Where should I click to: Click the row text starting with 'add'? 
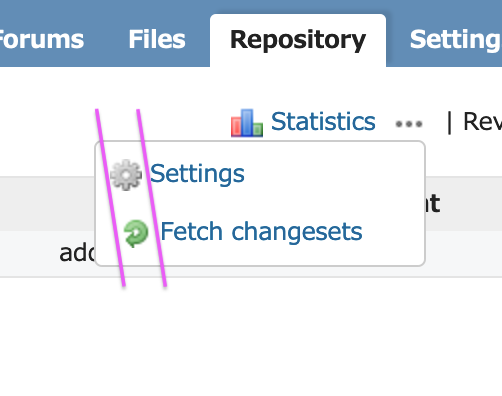(x=77, y=253)
